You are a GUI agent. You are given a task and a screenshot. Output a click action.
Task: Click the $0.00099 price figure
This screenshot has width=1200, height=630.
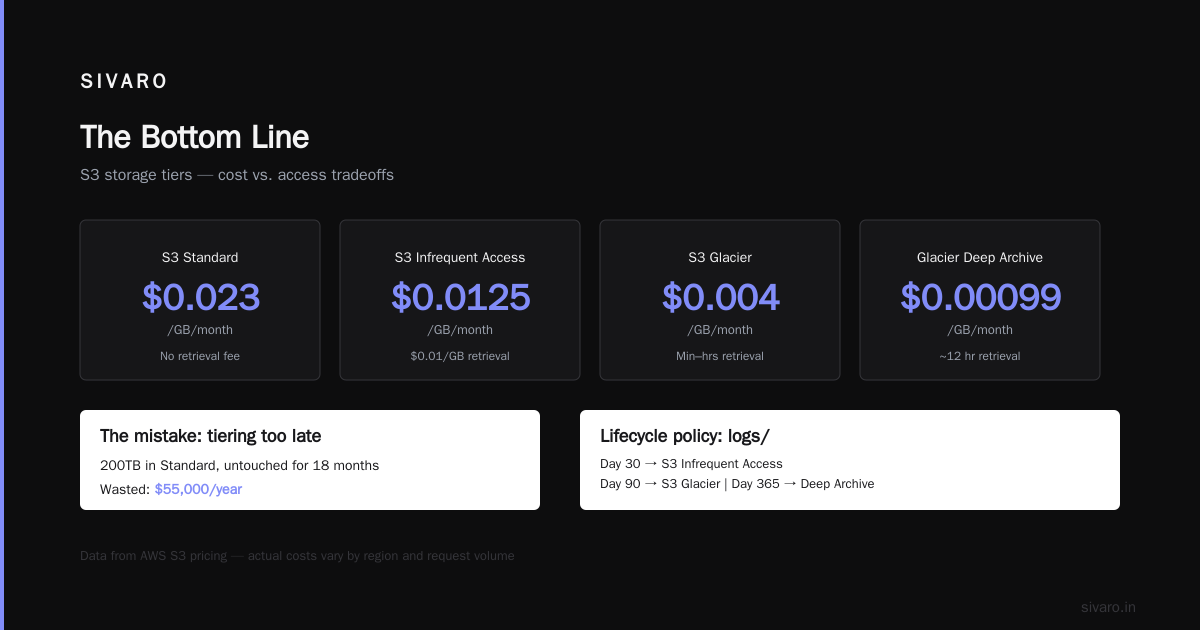980,297
